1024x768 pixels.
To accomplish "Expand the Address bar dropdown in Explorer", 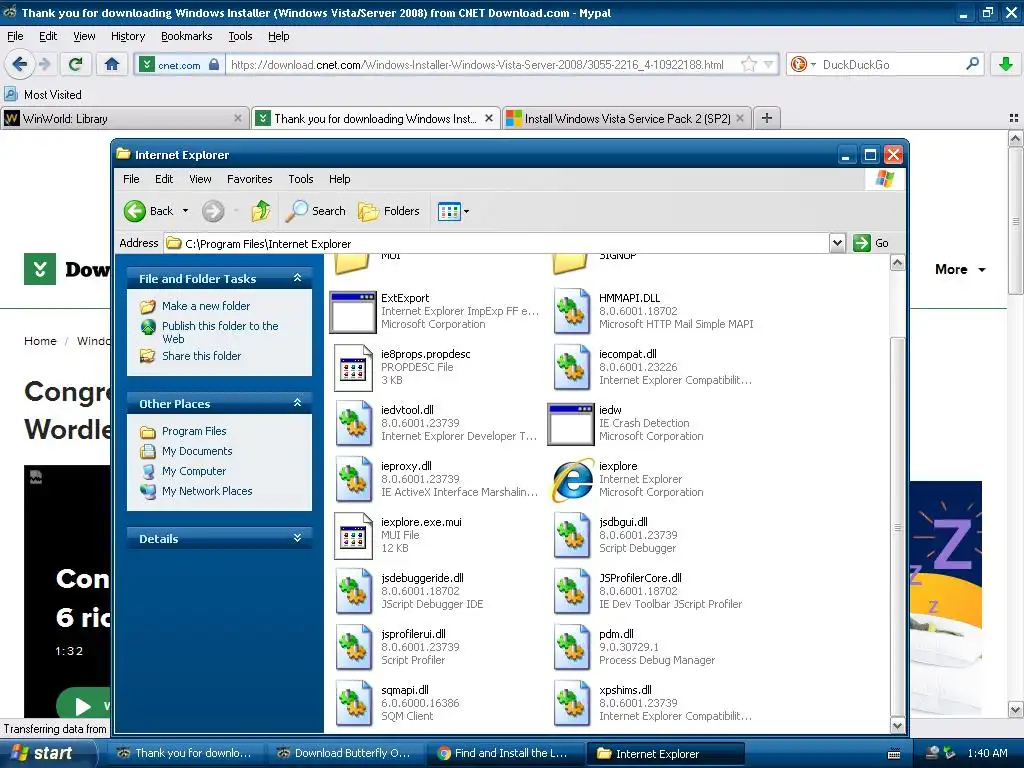I will [x=837, y=244].
